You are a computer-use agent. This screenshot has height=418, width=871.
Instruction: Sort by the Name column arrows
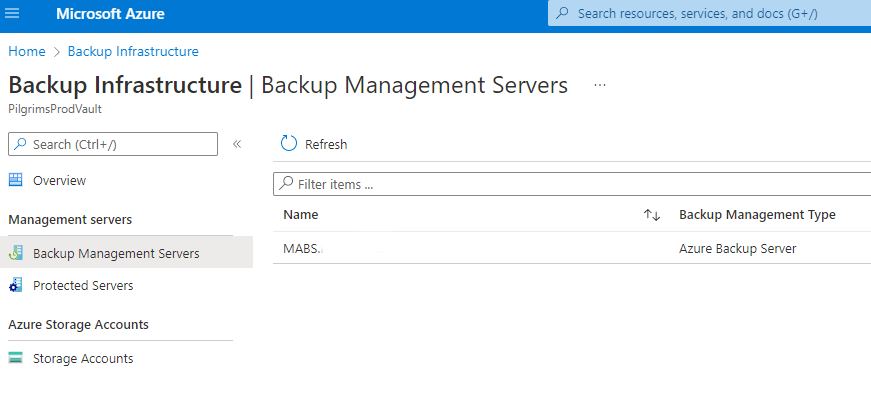click(x=652, y=215)
